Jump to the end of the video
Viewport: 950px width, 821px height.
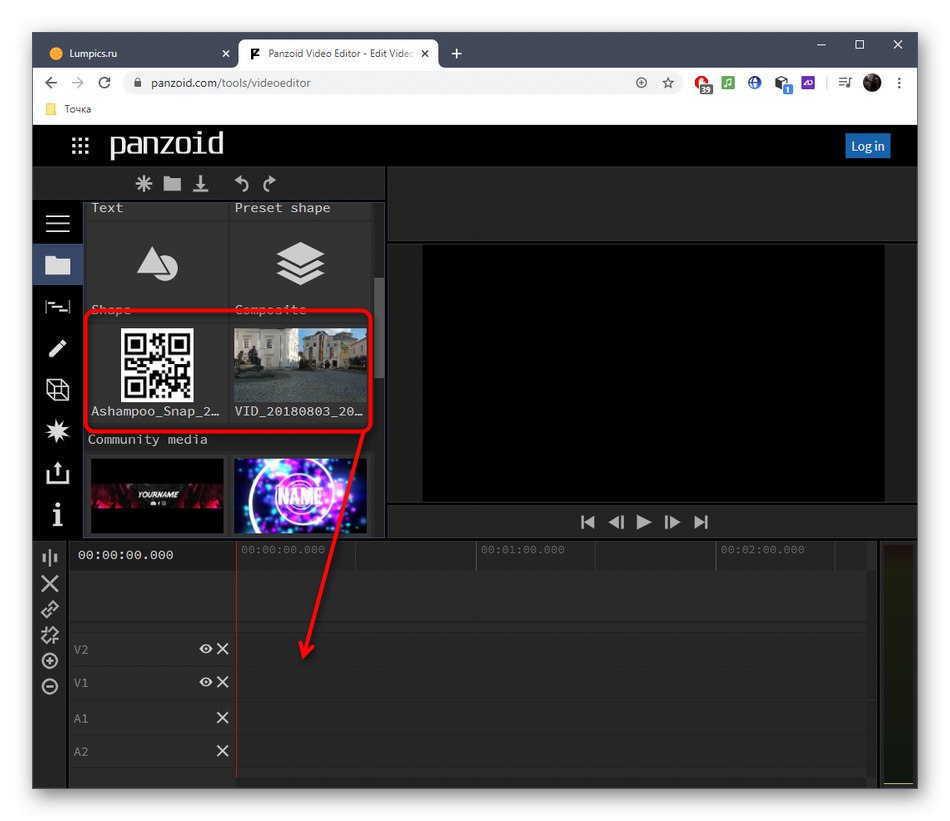click(x=700, y=522)
